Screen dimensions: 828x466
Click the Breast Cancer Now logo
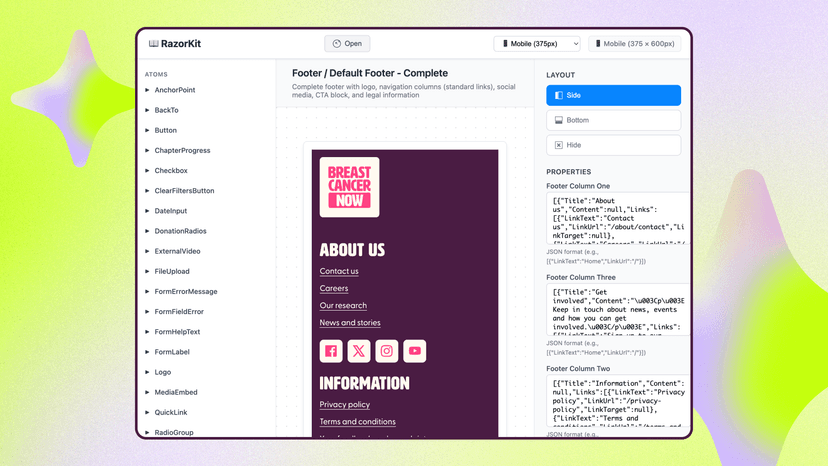pyautogui.click(x=350, y=187)
